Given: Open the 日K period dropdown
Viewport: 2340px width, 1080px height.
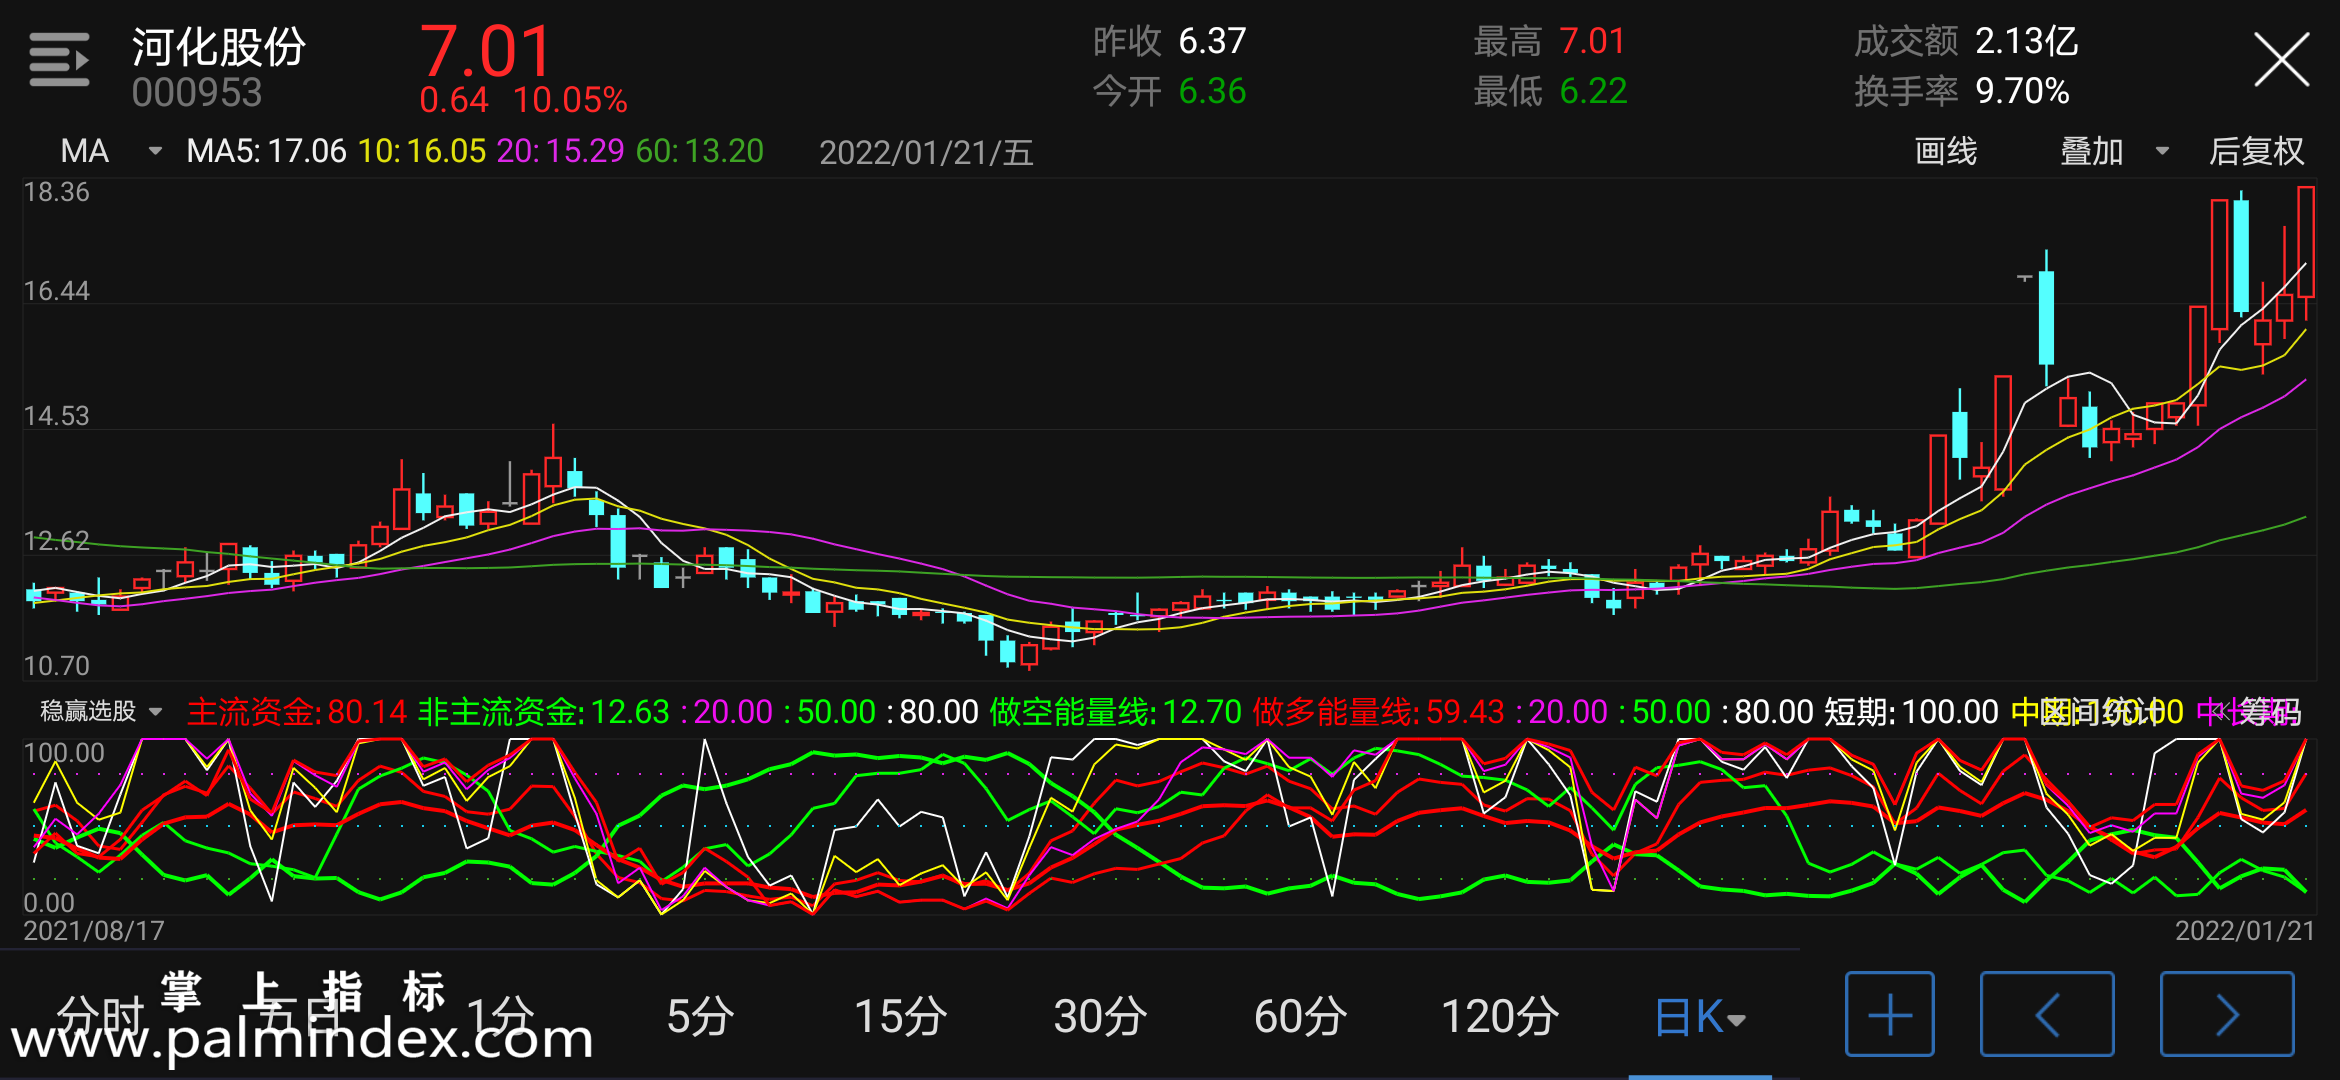Looking at the screenshot, I should tap(1700, 1017).
